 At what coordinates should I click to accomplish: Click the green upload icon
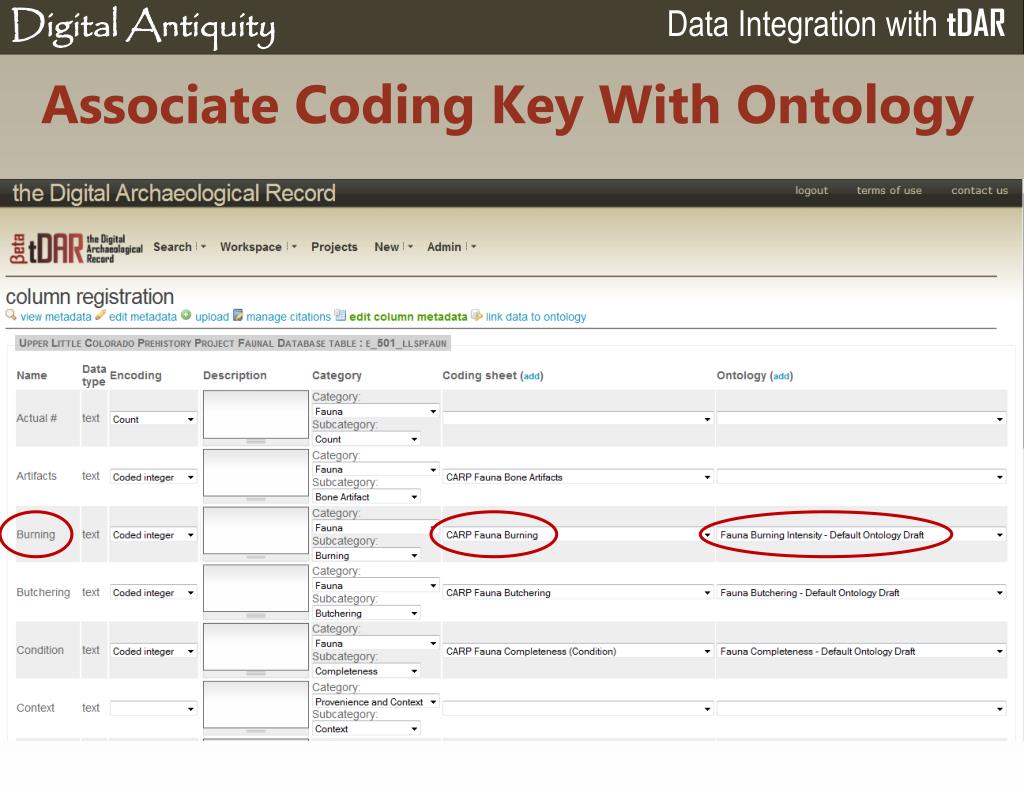tap(186, 315)
